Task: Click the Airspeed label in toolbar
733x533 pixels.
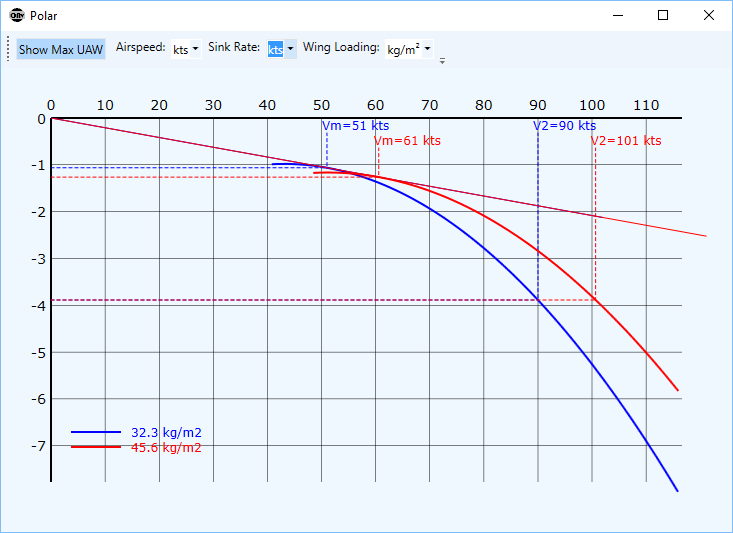Action: (140, 48)
